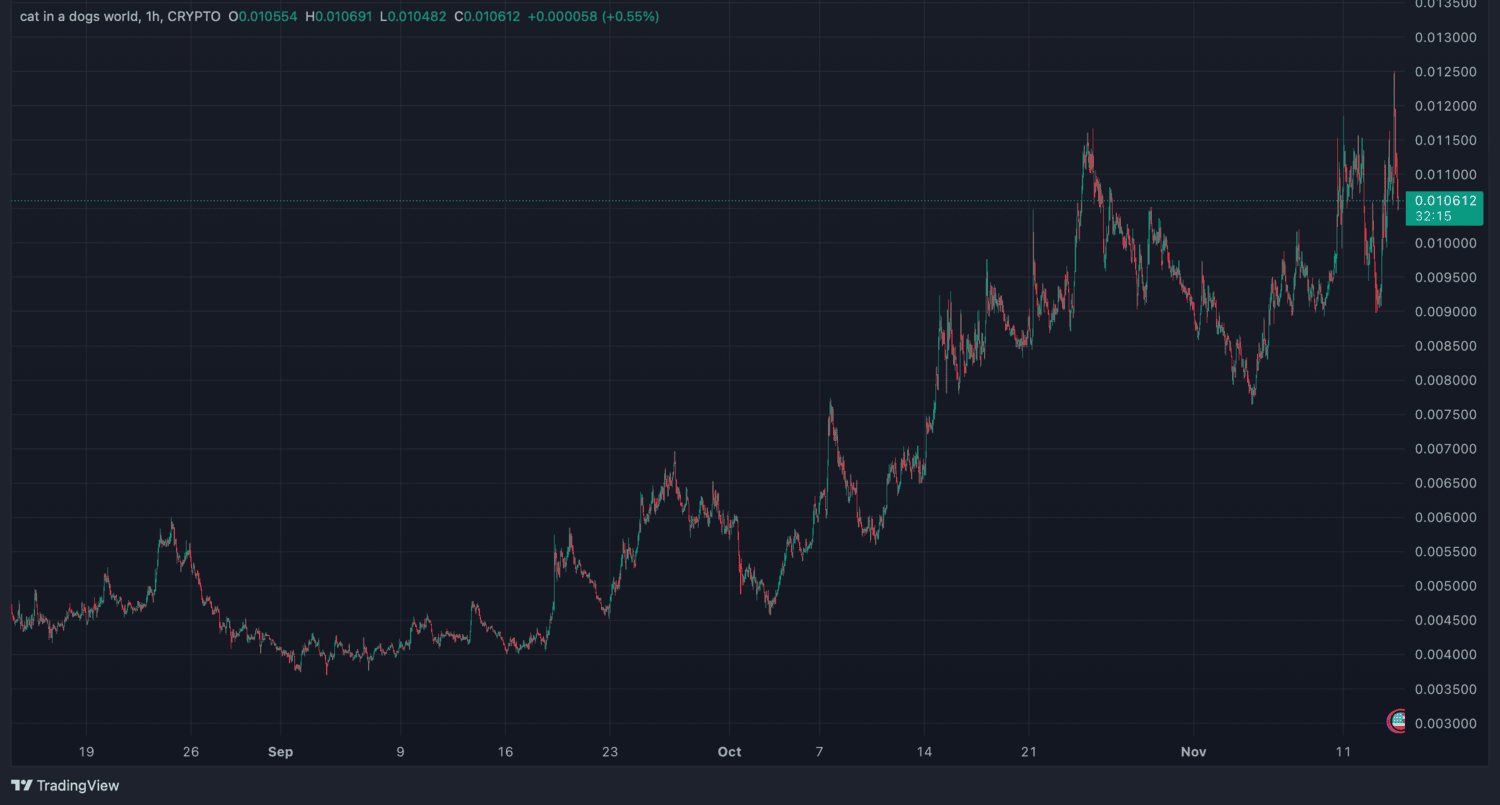Click the "0.009000" price axis label
Image resolution: width=1500 pixels, height=805 pixels.
point(1448,312)
